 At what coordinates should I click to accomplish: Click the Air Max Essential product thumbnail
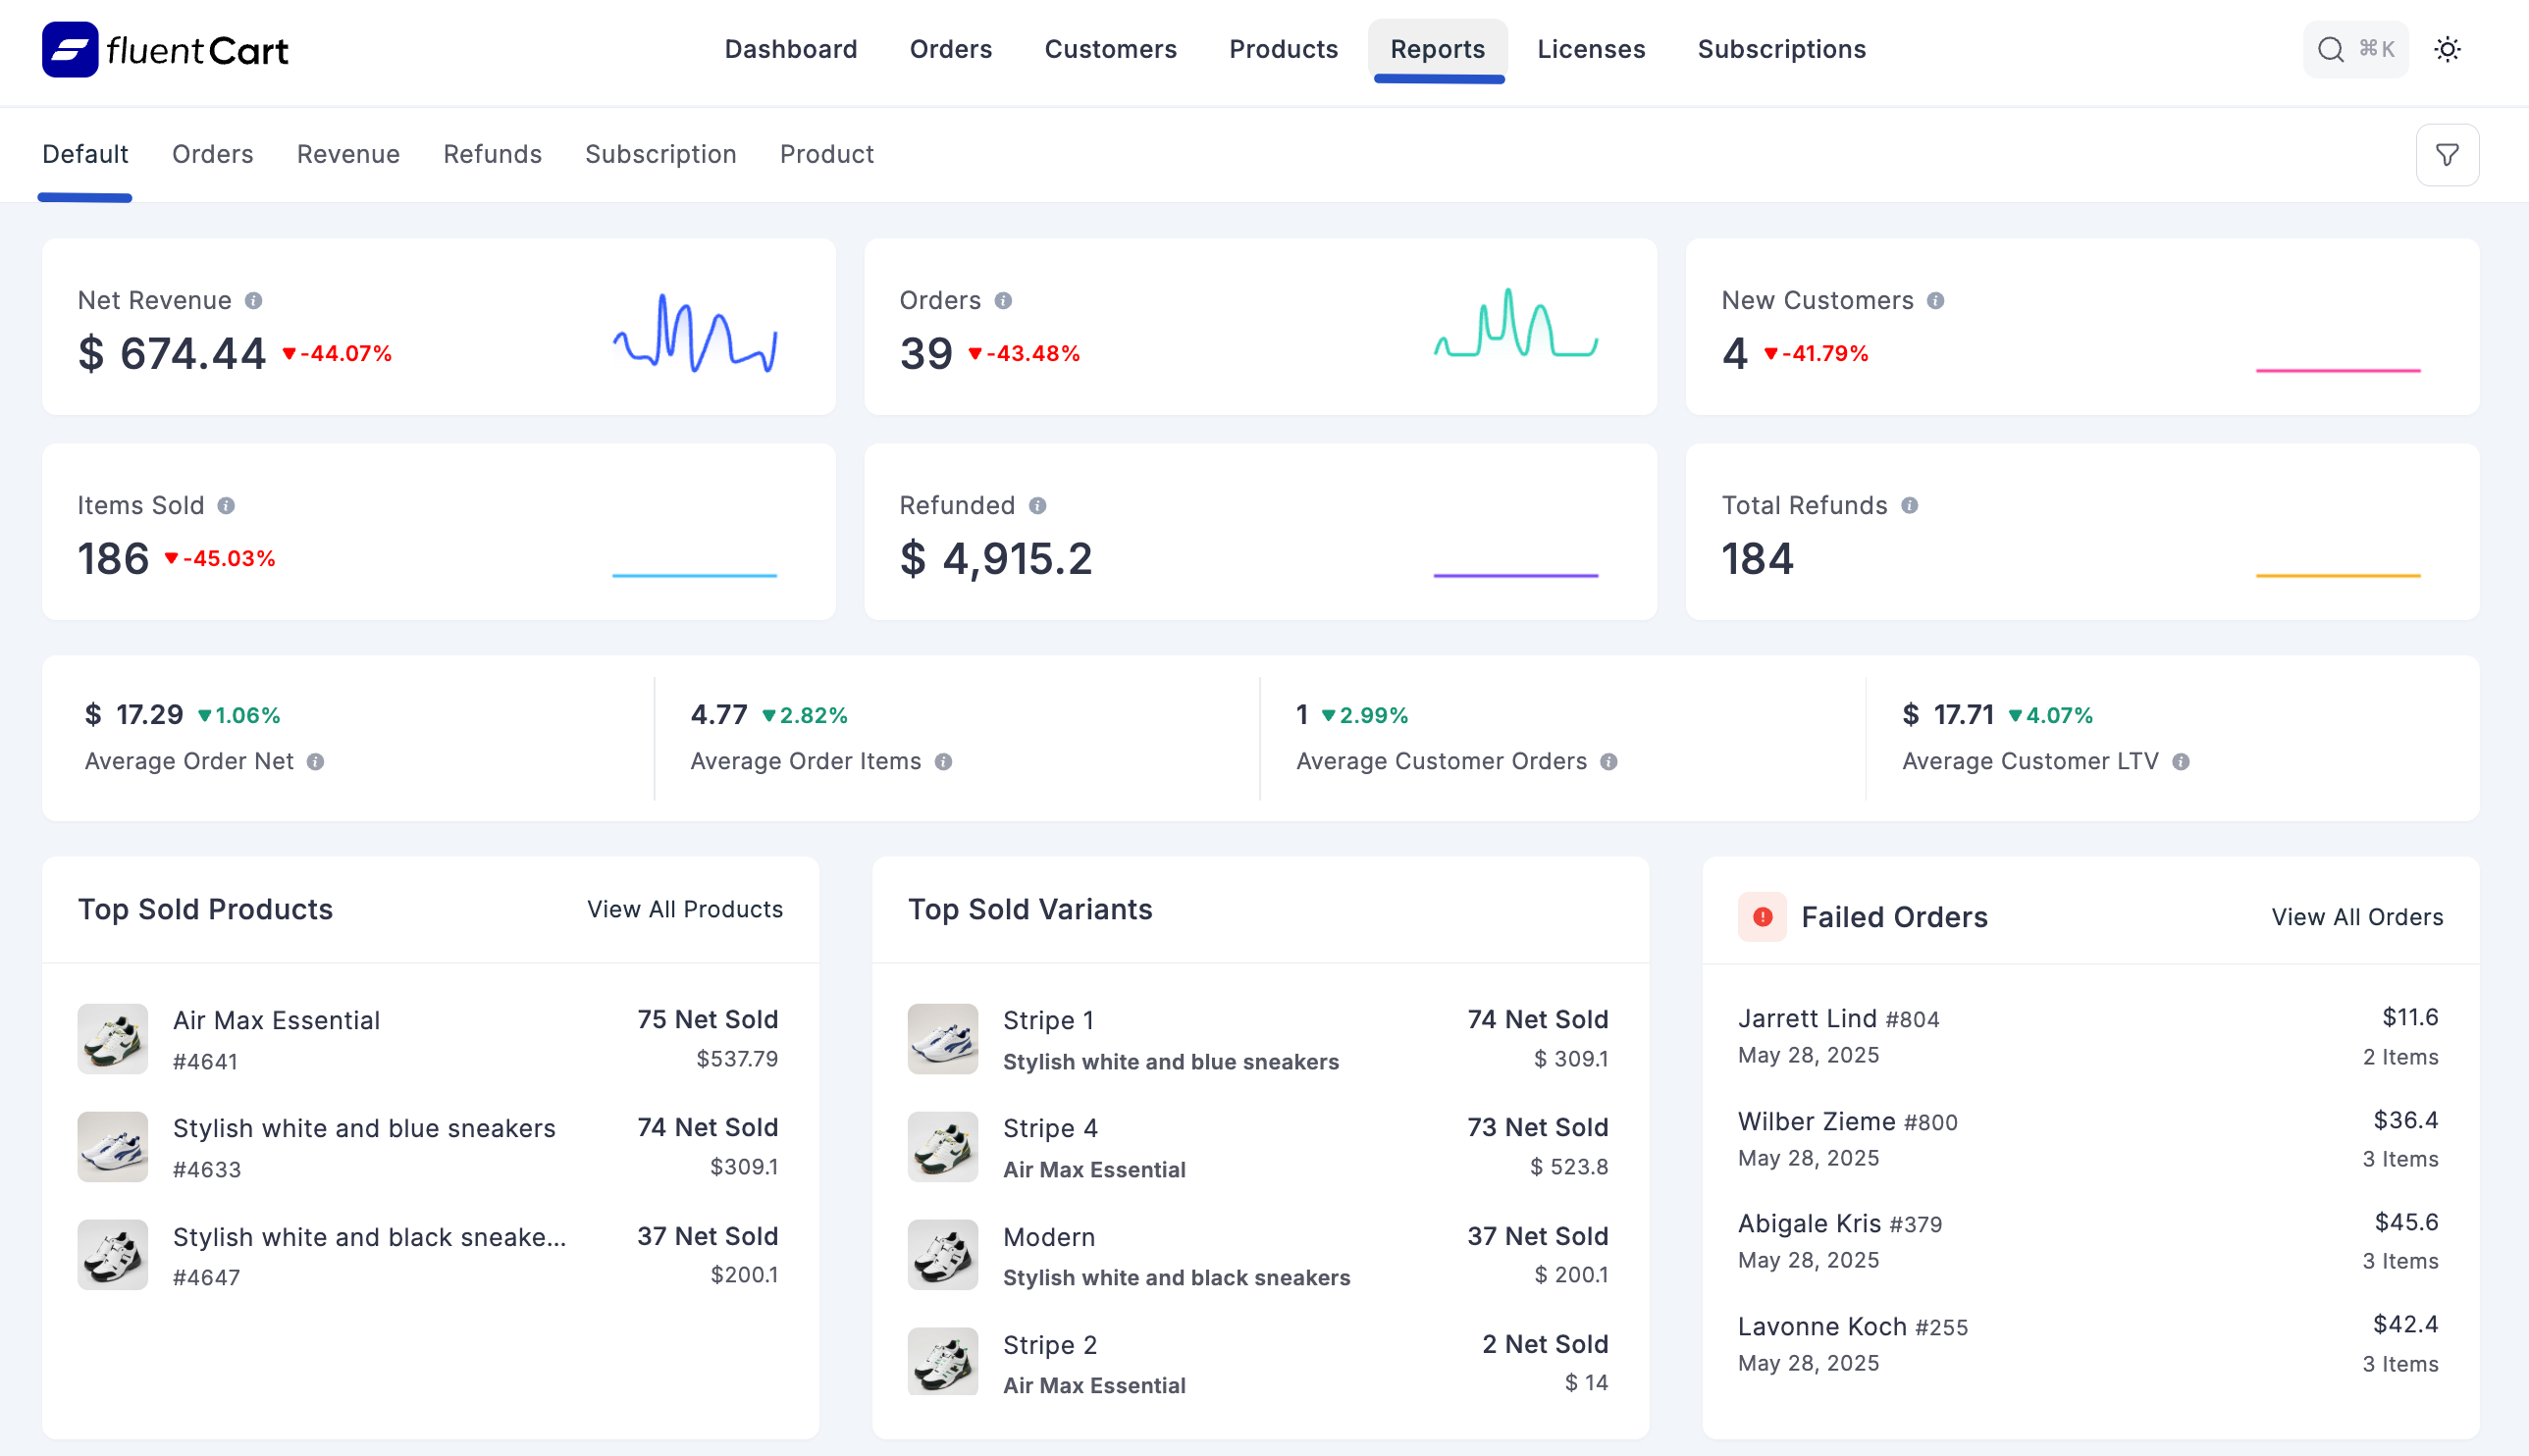tap(112, 1039)
